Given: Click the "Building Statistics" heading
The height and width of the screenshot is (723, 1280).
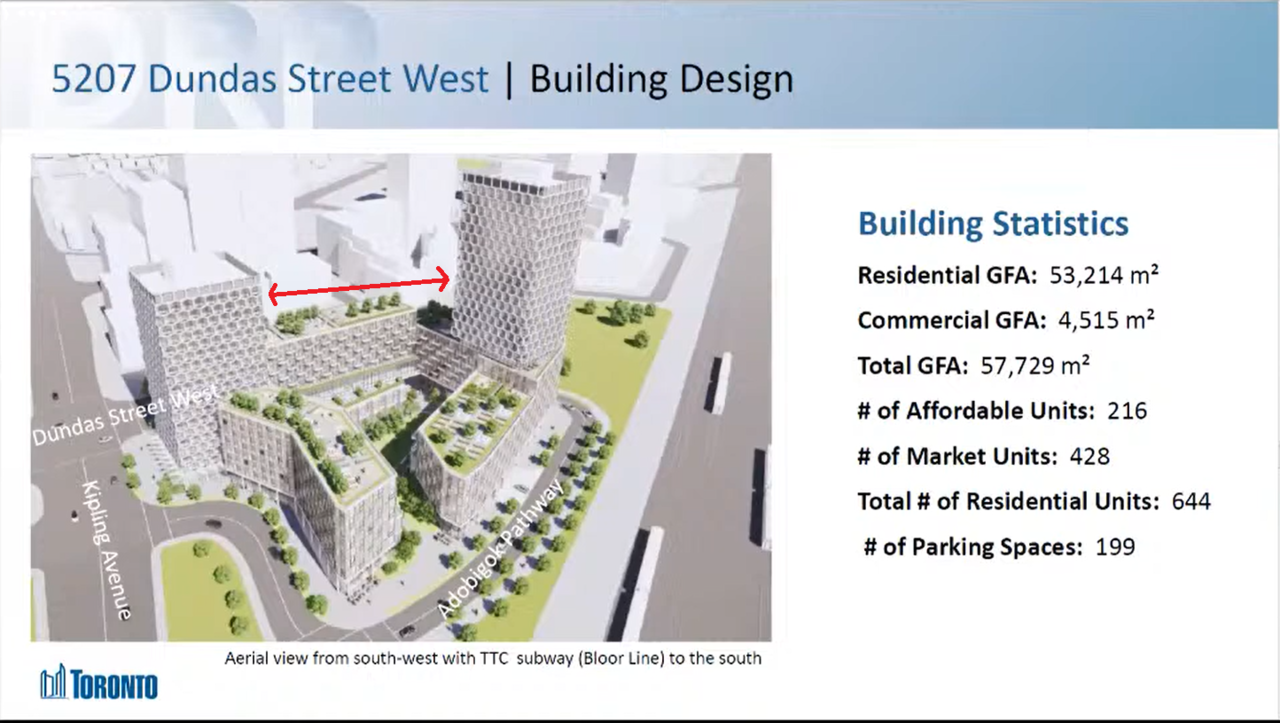Looking at the screenshot, I should pos(993,223).
